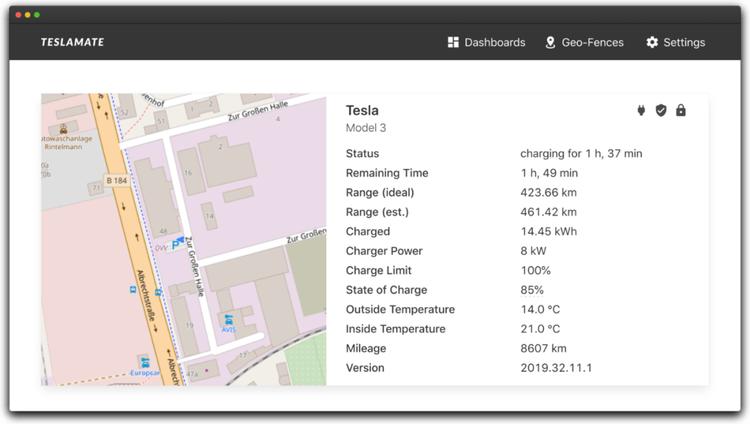The image size is (750, 424).
Task: Click the Avis car rental icon on map
Action: tap(229, 319)
